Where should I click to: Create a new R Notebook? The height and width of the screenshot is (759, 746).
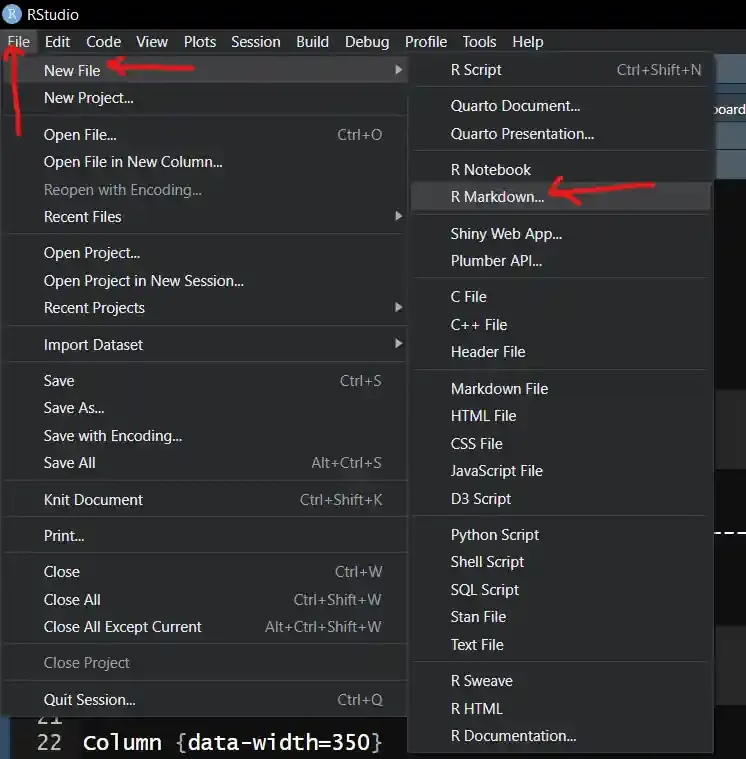(x=562, y=170)
